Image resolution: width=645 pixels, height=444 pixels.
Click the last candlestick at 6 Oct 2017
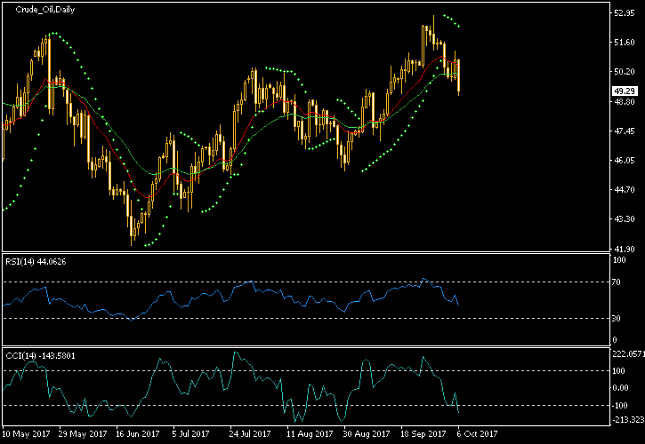click(459, 77)
